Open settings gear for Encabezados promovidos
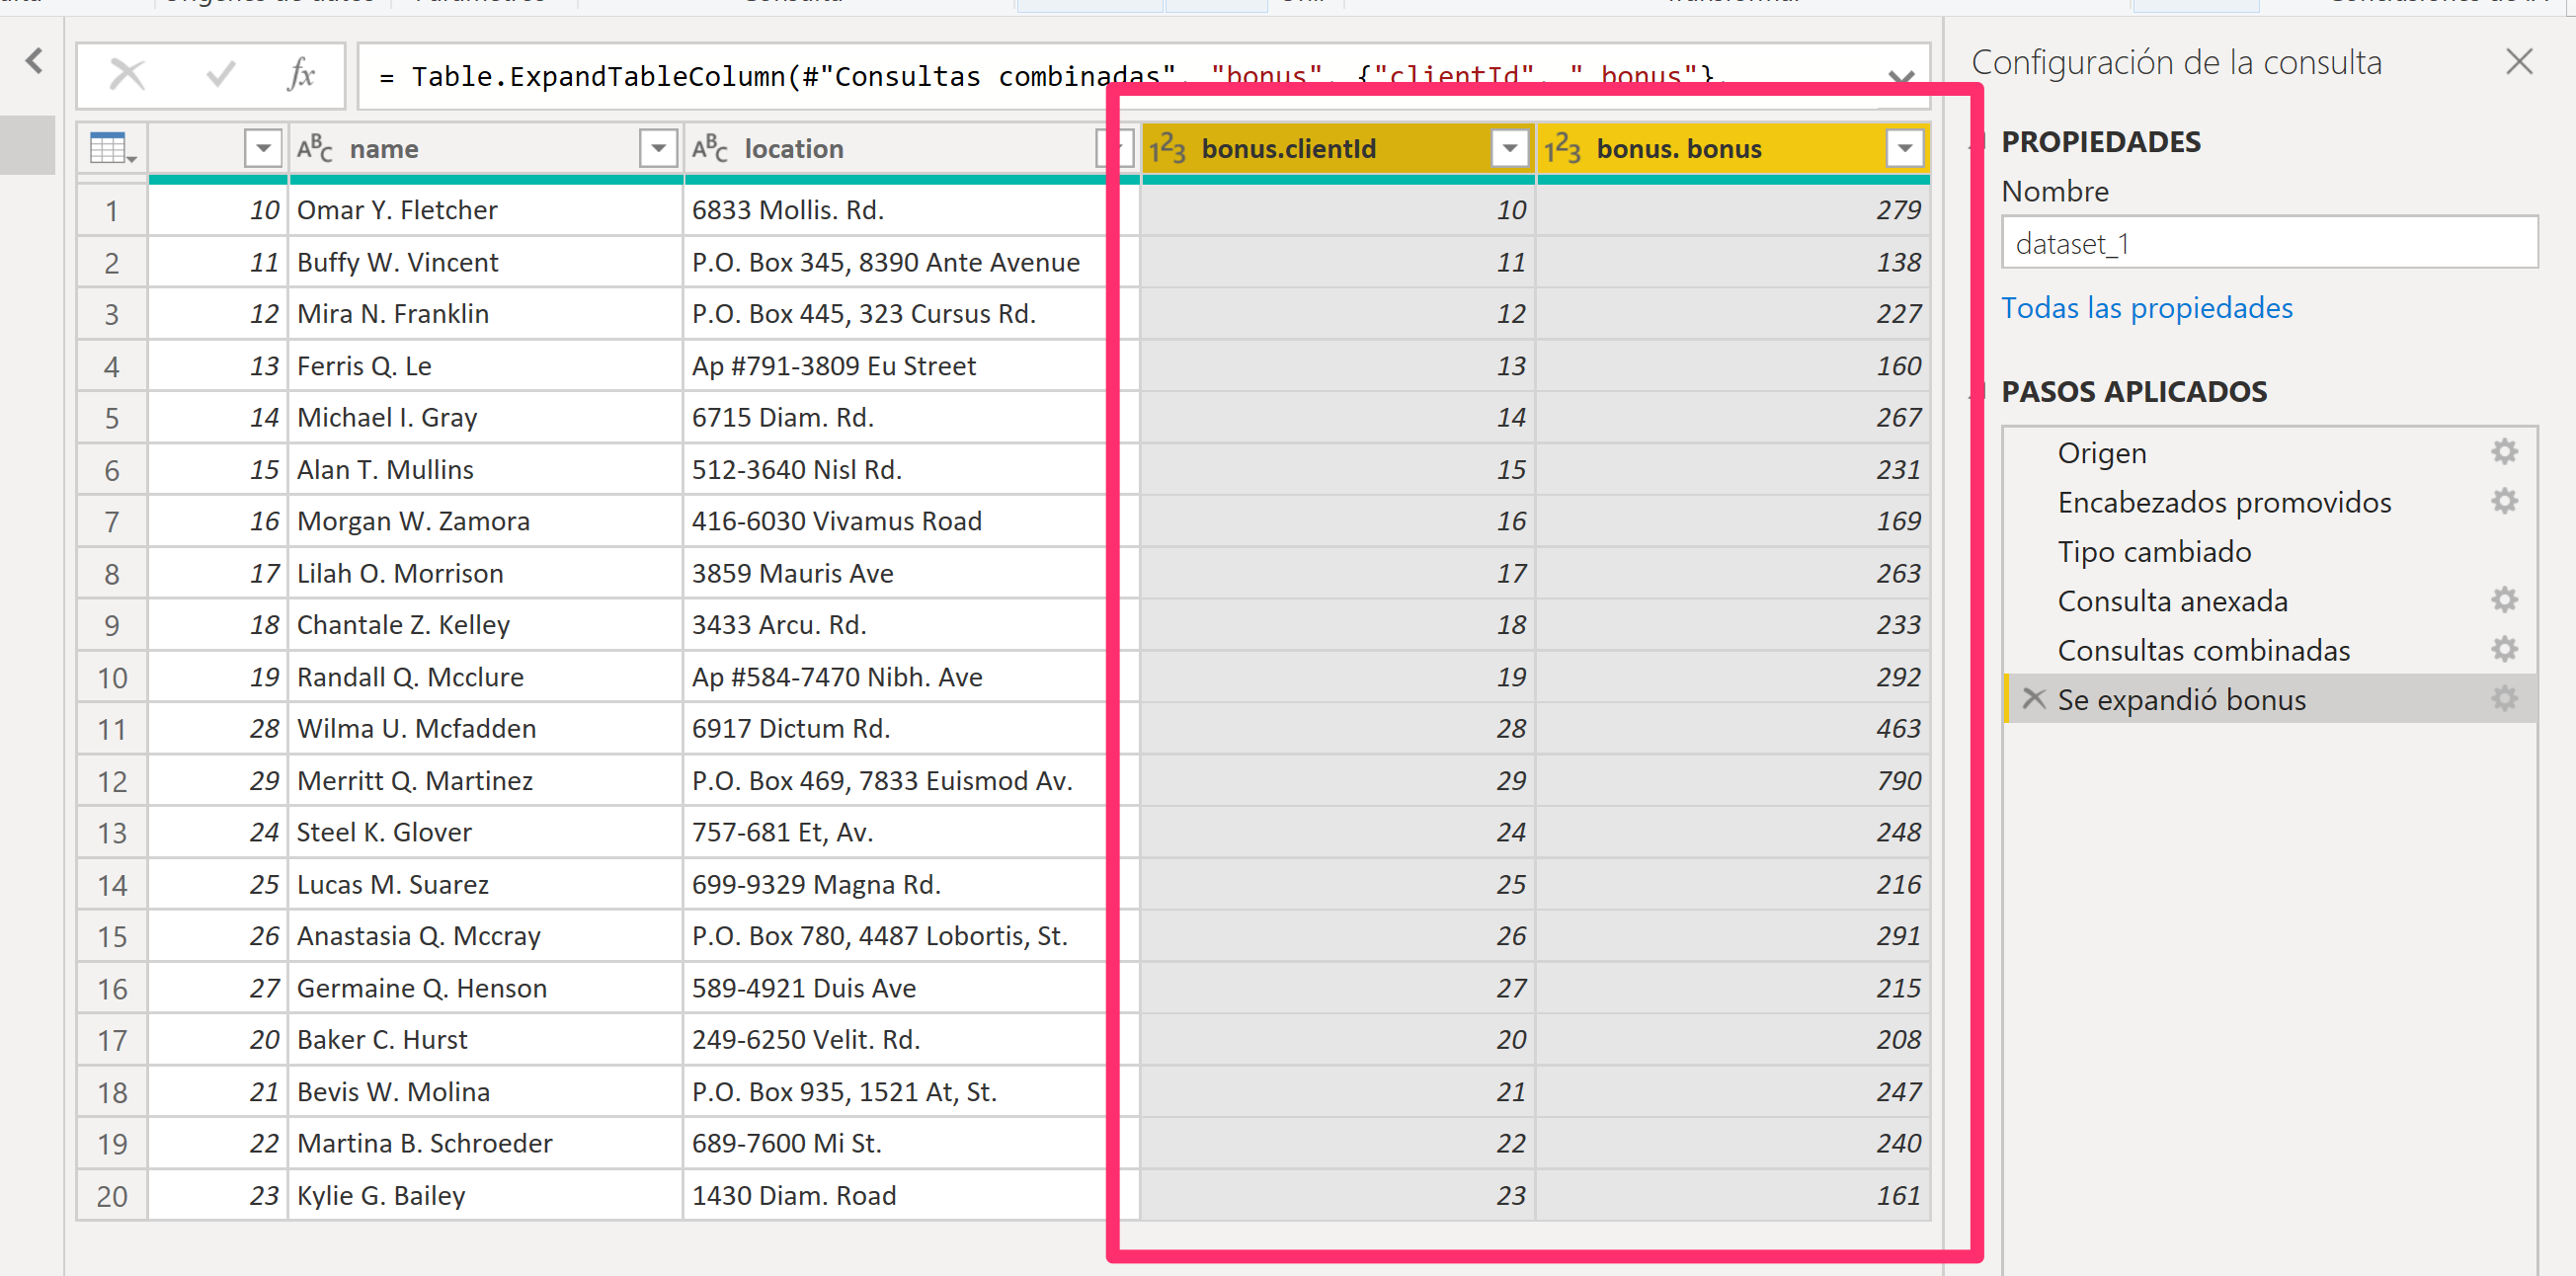Screen dimensions: 2576x1276 tap(2503, 501)
